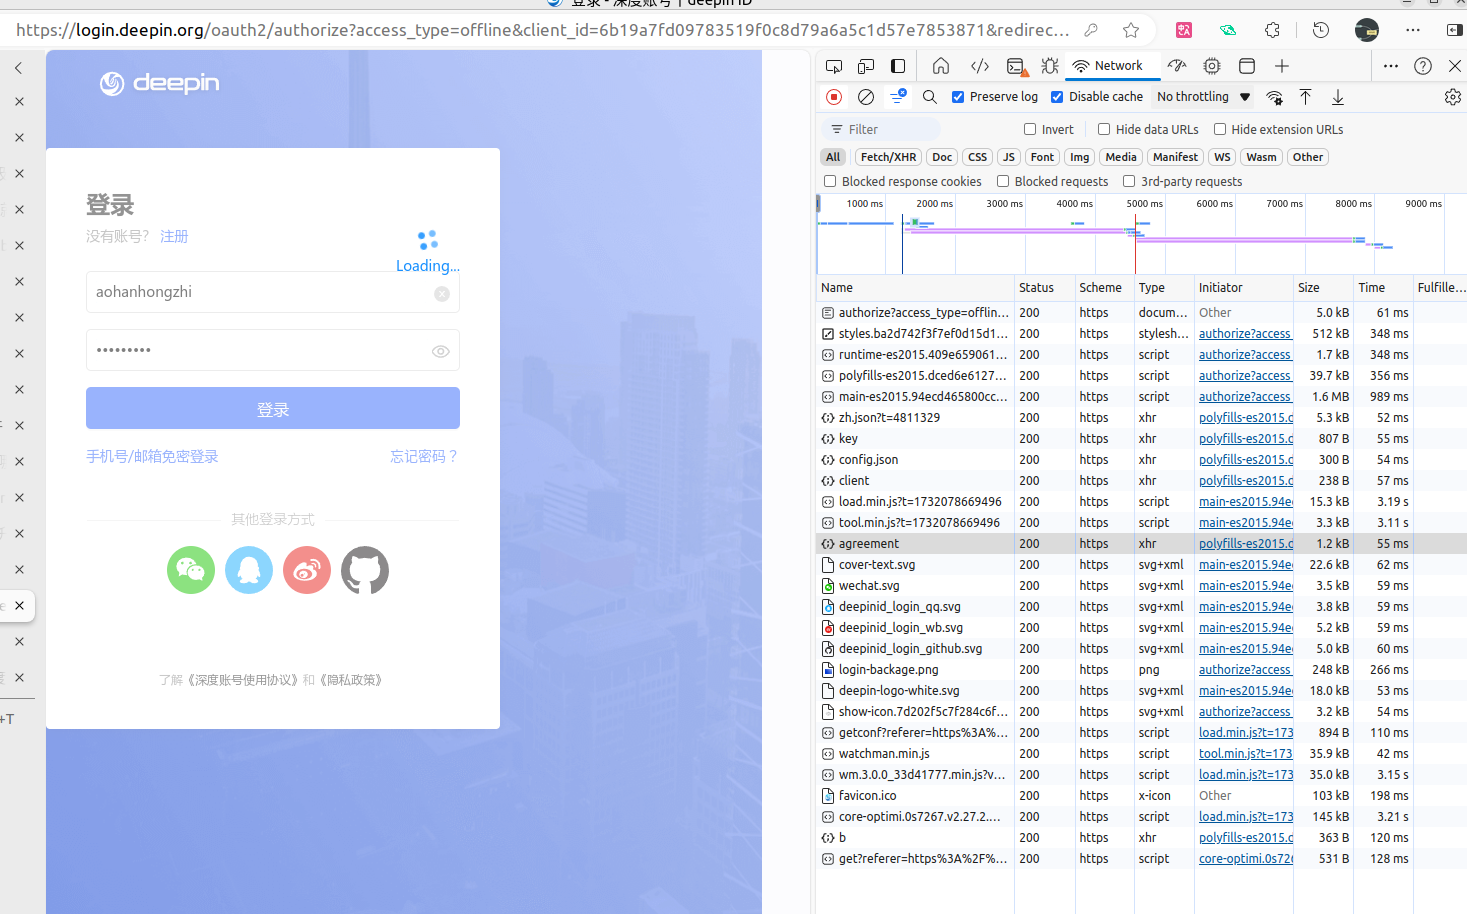The height and width of the screenshot is (914, 1467).
Task: Choose the Weibo login icon
Action: [x=307, y=570]
